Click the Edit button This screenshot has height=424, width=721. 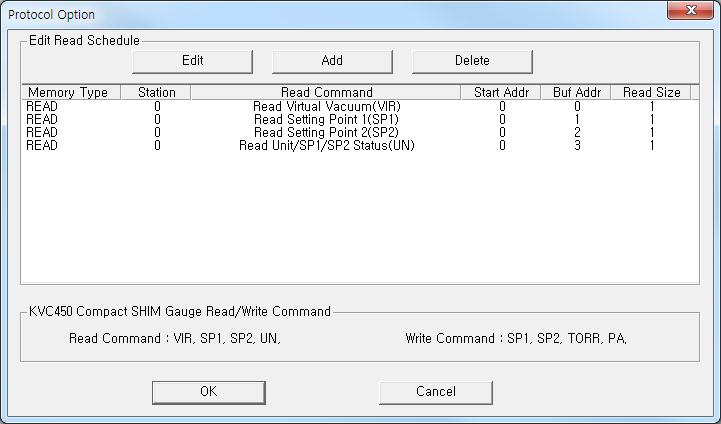(x=192, y=61)
